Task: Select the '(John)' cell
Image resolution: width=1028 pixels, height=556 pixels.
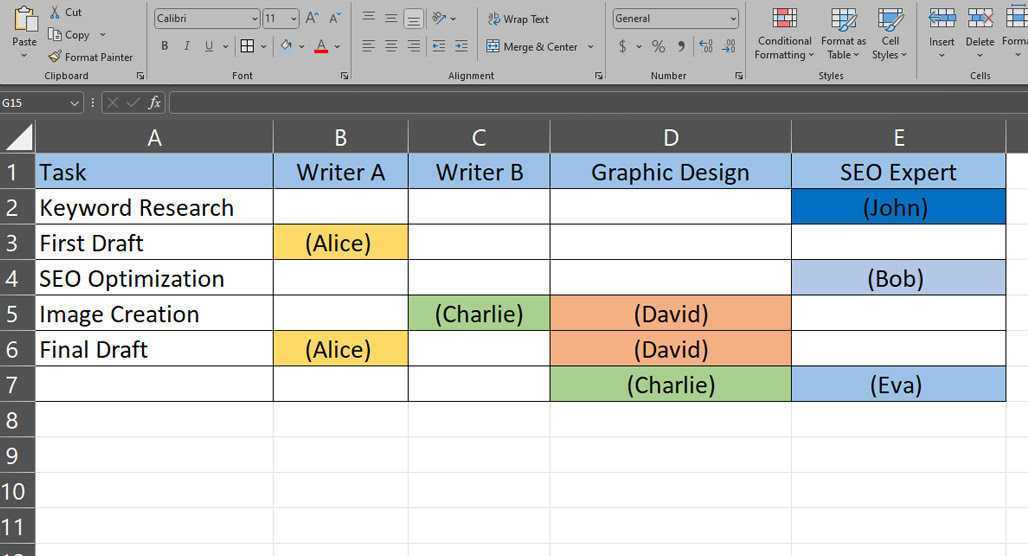Action: pyautogui.click(x=898, y=207)
